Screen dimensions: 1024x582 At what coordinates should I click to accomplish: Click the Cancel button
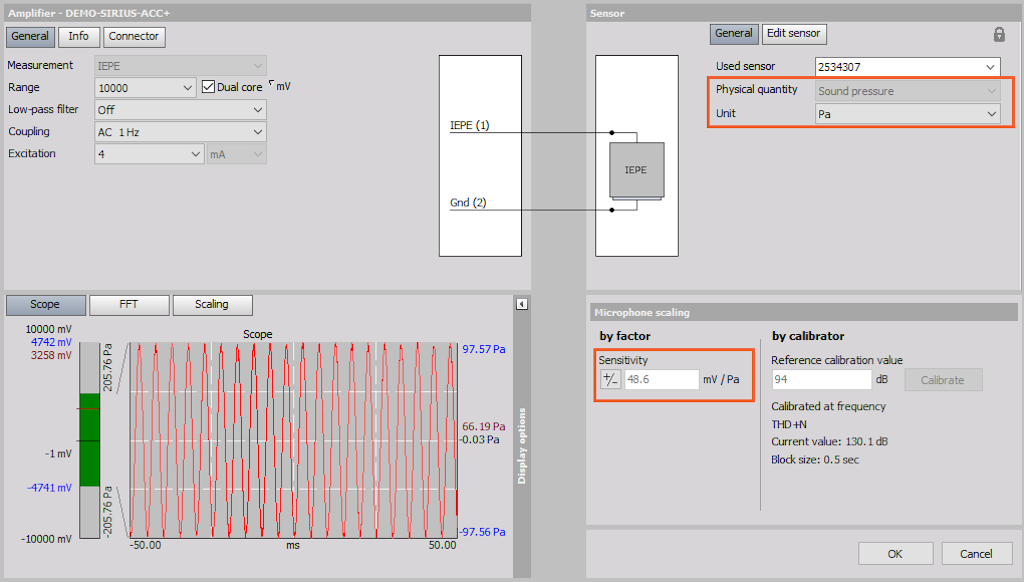pos(976,554)
